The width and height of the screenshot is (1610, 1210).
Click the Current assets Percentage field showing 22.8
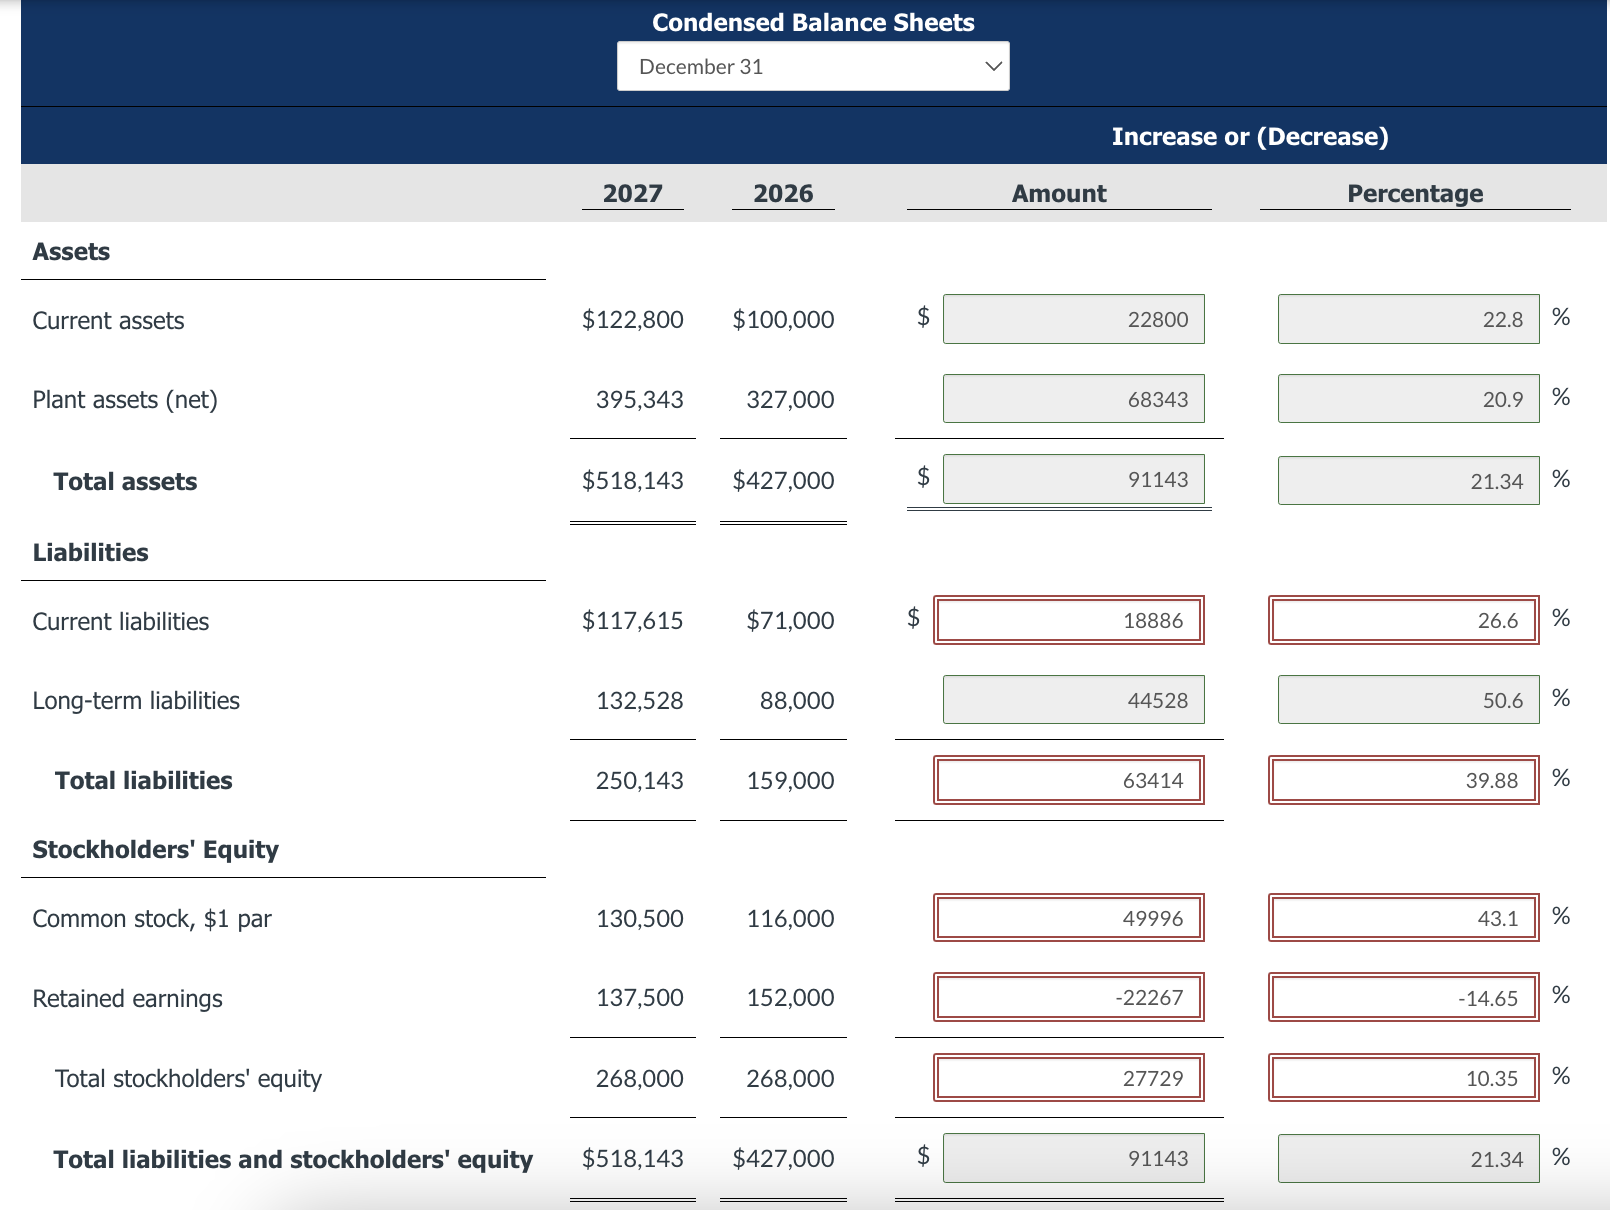[x=1407, y=319]
